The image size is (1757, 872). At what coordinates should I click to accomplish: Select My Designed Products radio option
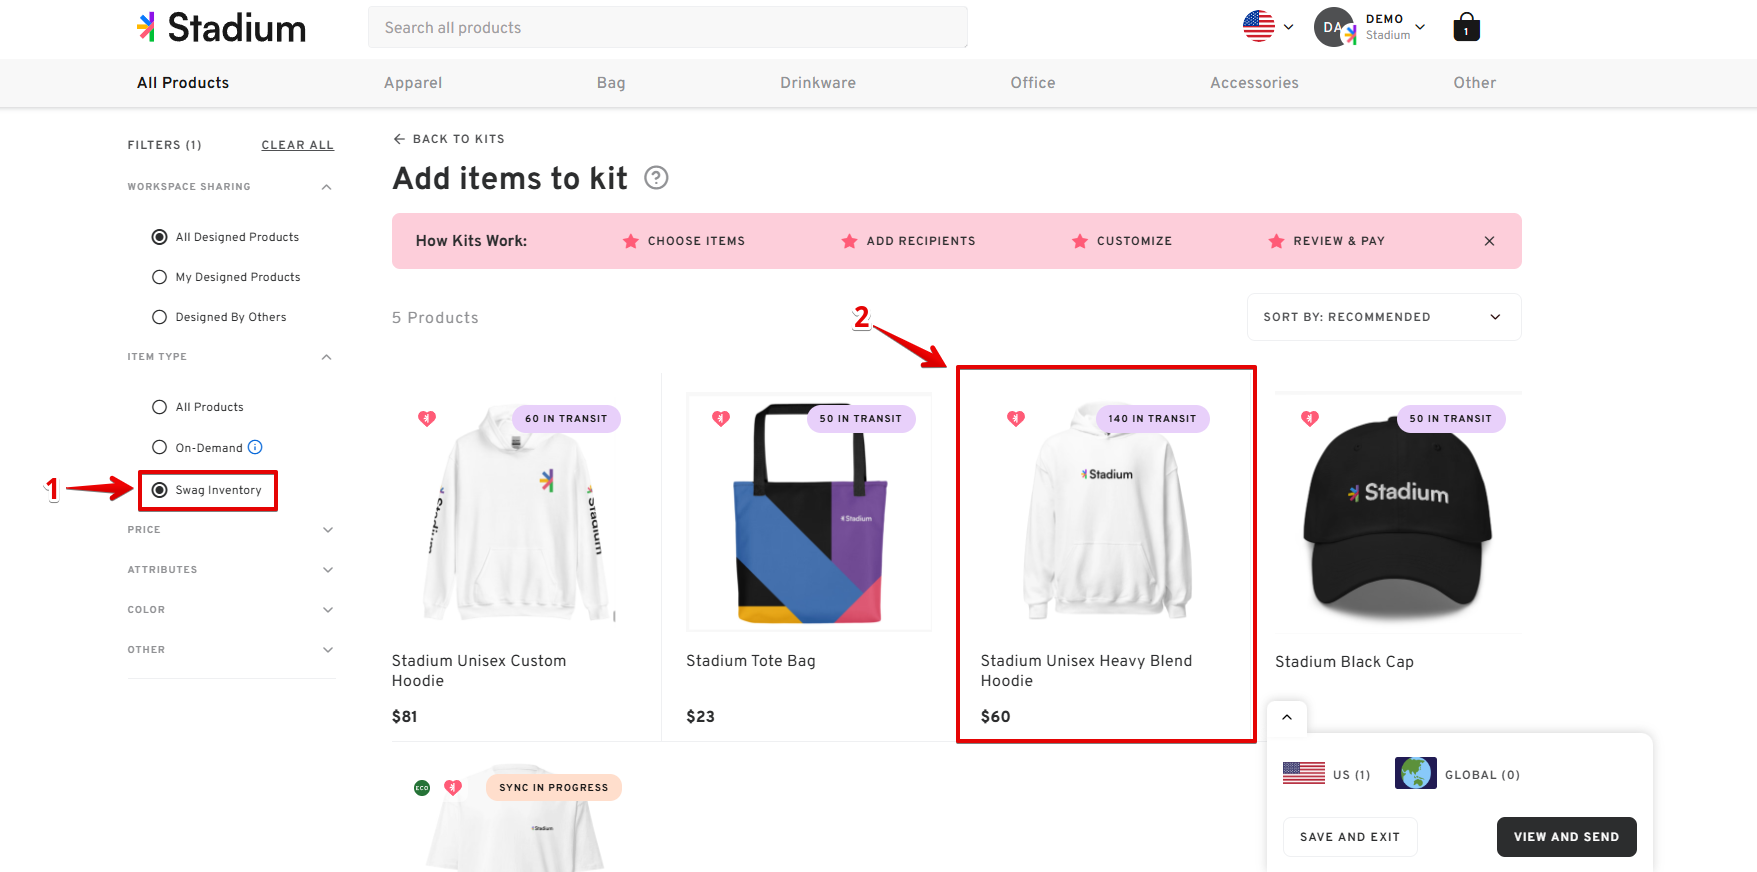(159, 277)
